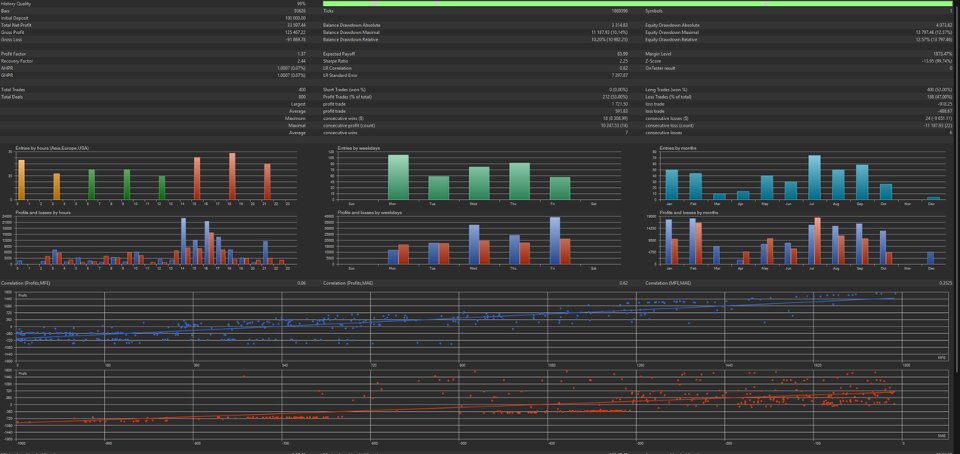Select Balance Drawdown Absolute label
This screenshot has height=454, width=960.
click(351, 25)
